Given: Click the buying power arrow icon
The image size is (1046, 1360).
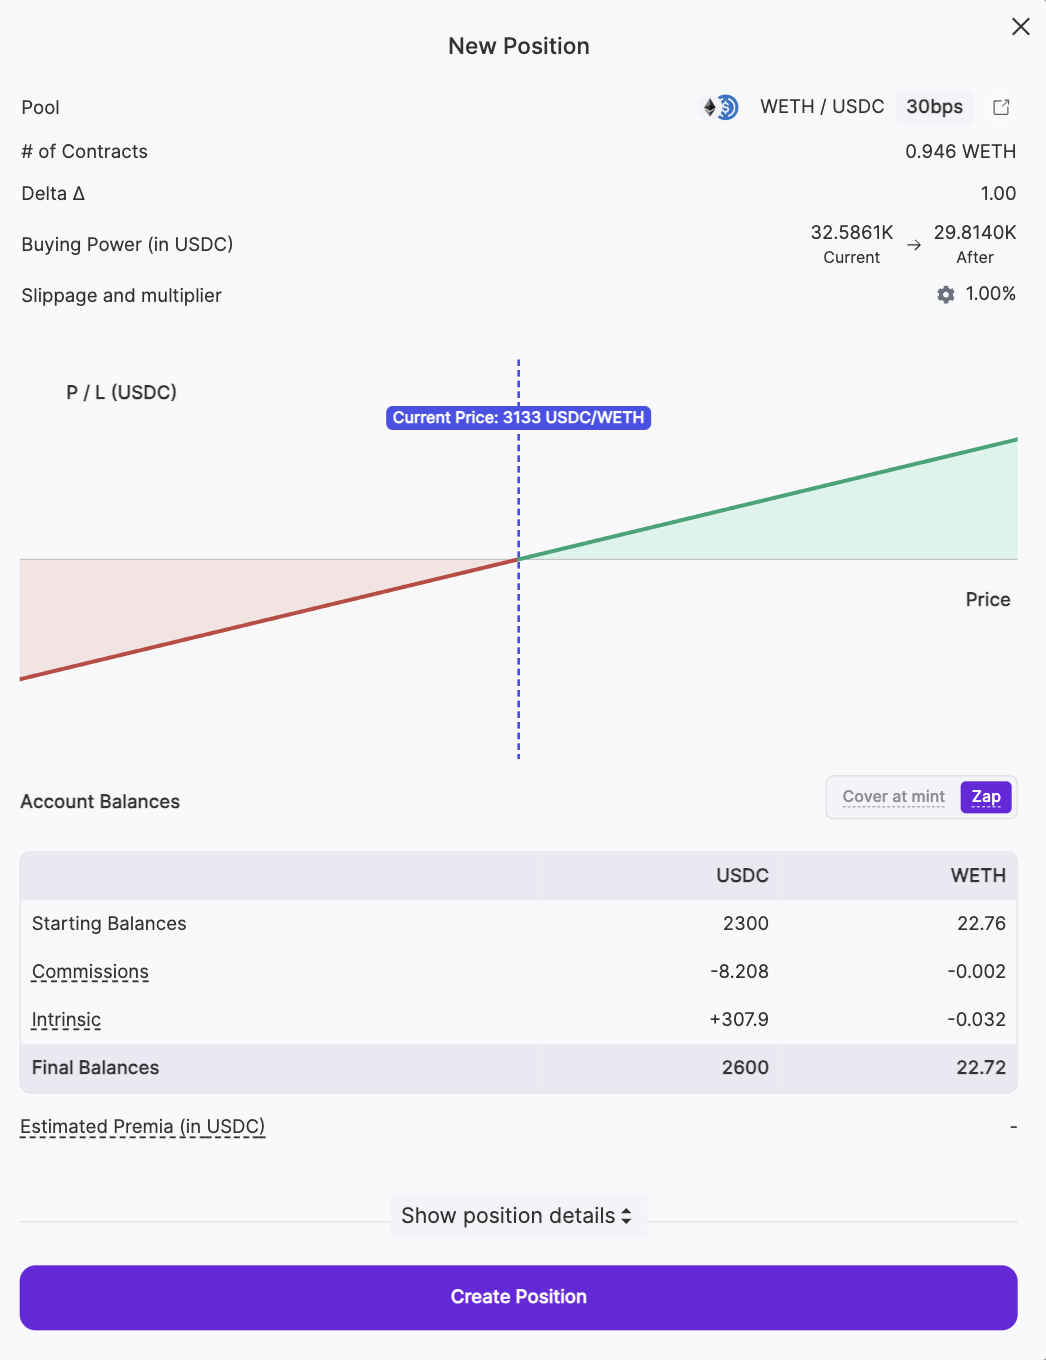Looking at the screenshot, I should click(914, 245).
